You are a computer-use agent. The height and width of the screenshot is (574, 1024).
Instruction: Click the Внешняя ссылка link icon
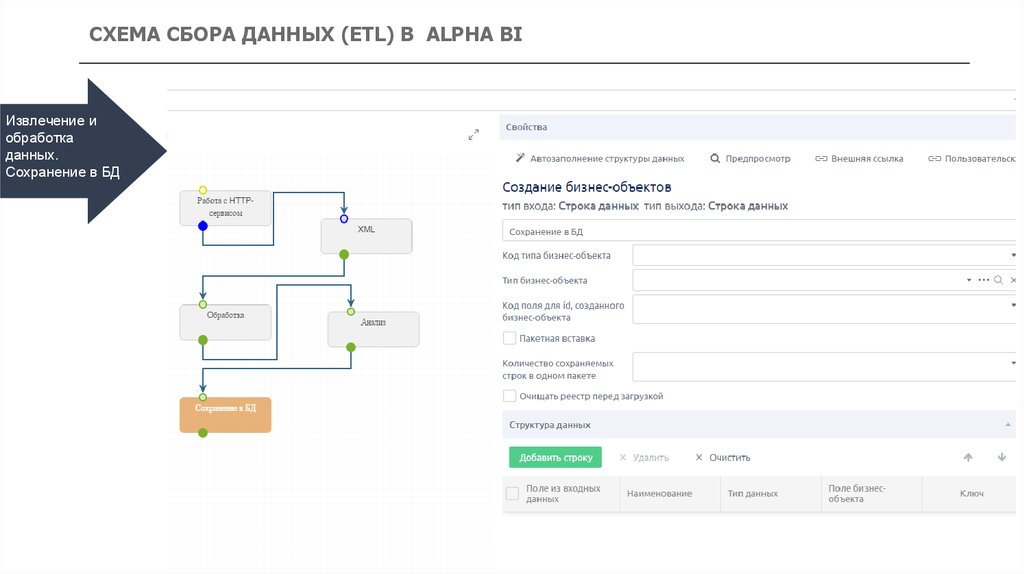pyautogui.click(x=821, y=158)
